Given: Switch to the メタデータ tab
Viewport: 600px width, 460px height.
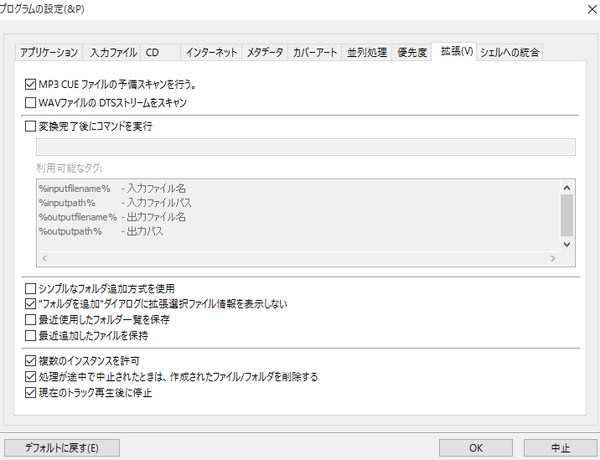Looking at the screenshot, I should (265, 52).
